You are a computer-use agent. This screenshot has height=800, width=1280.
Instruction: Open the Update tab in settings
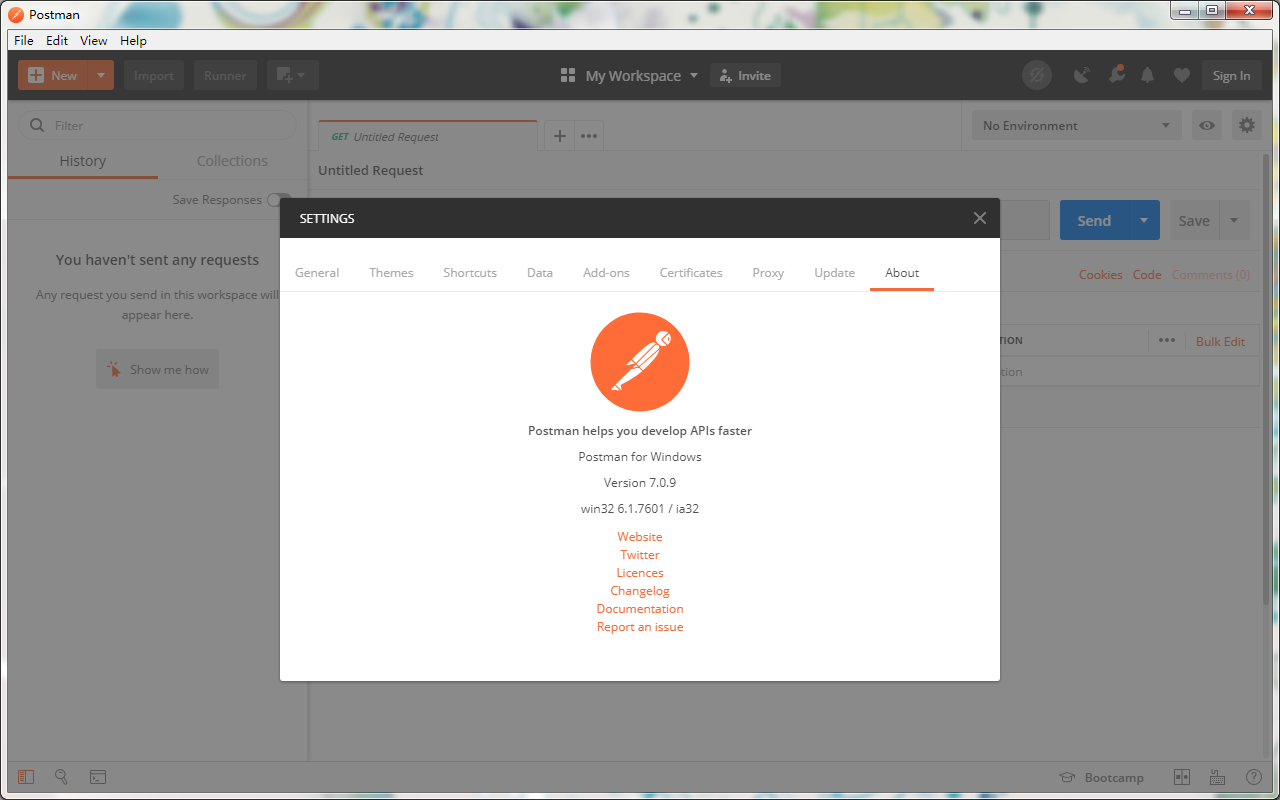click(x=834, y=273)
